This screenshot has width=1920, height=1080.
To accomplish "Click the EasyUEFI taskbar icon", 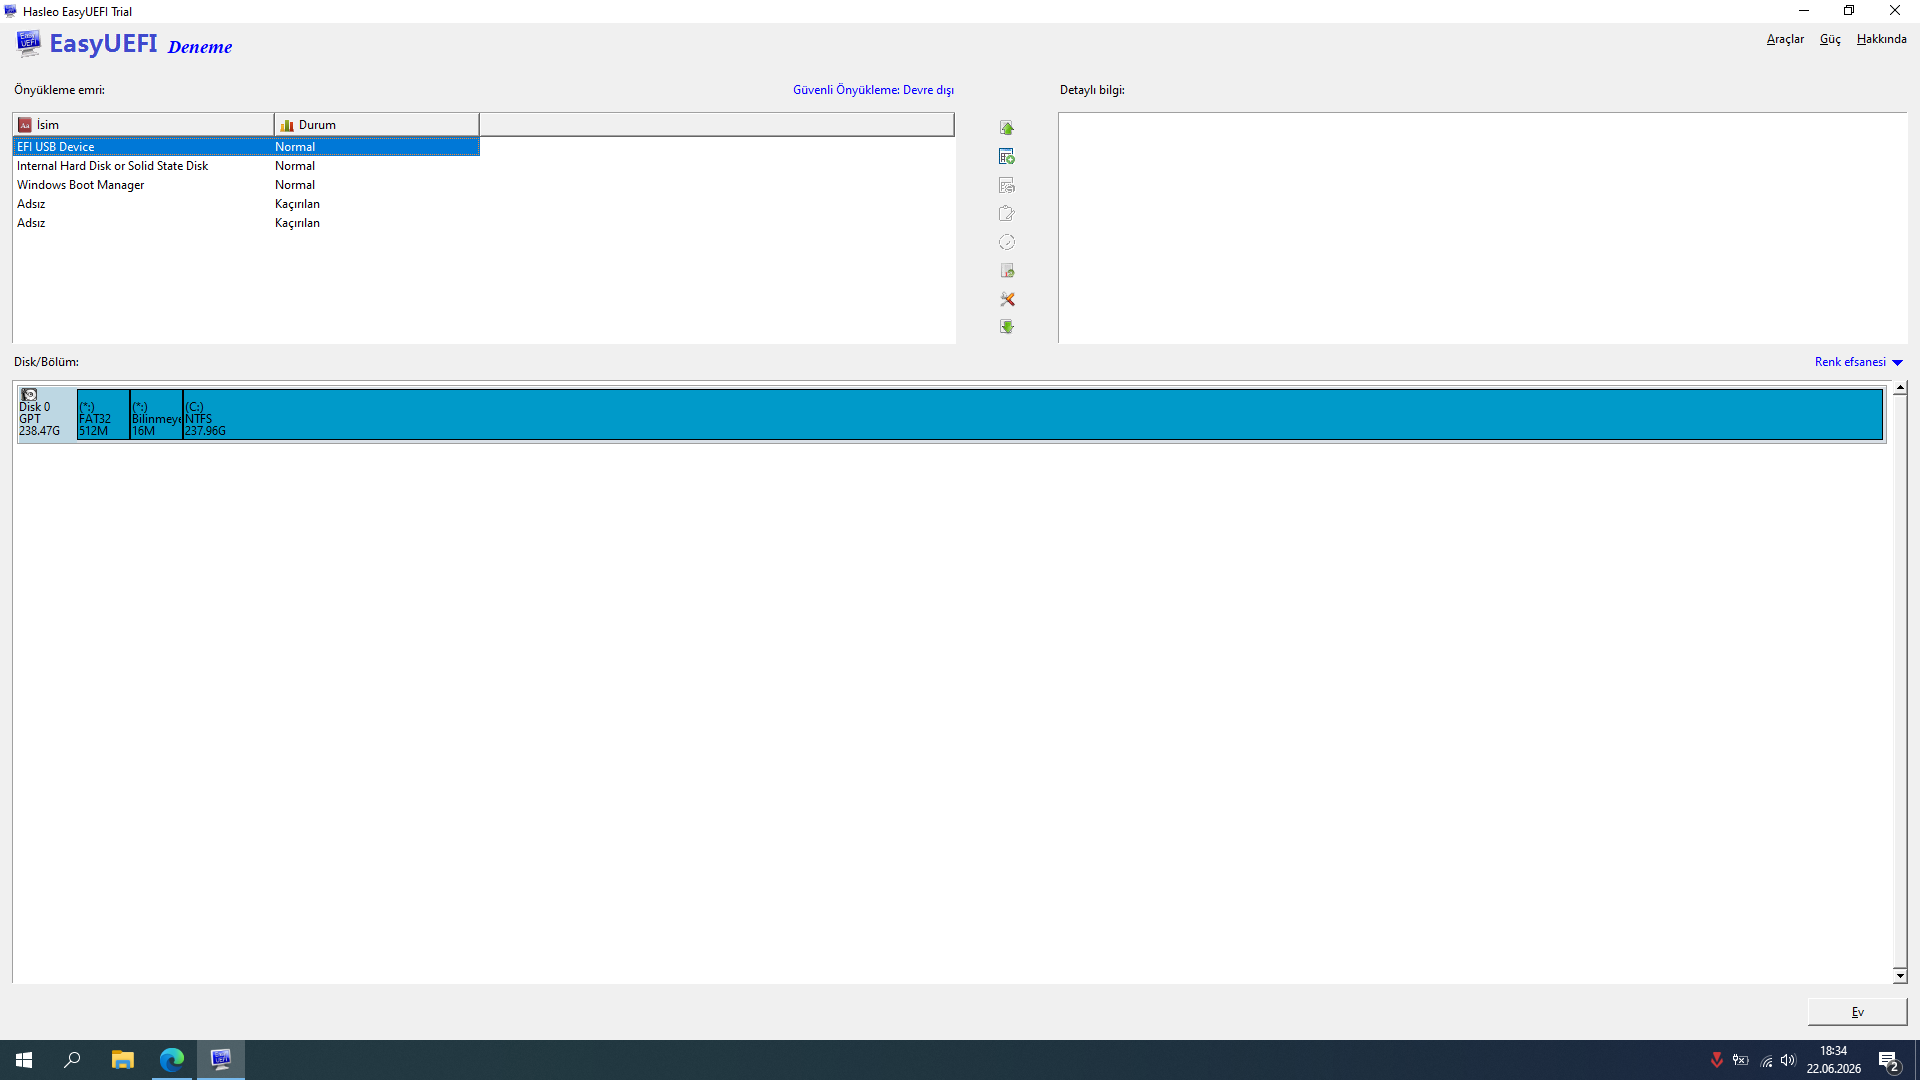I will pos(221,1060).
